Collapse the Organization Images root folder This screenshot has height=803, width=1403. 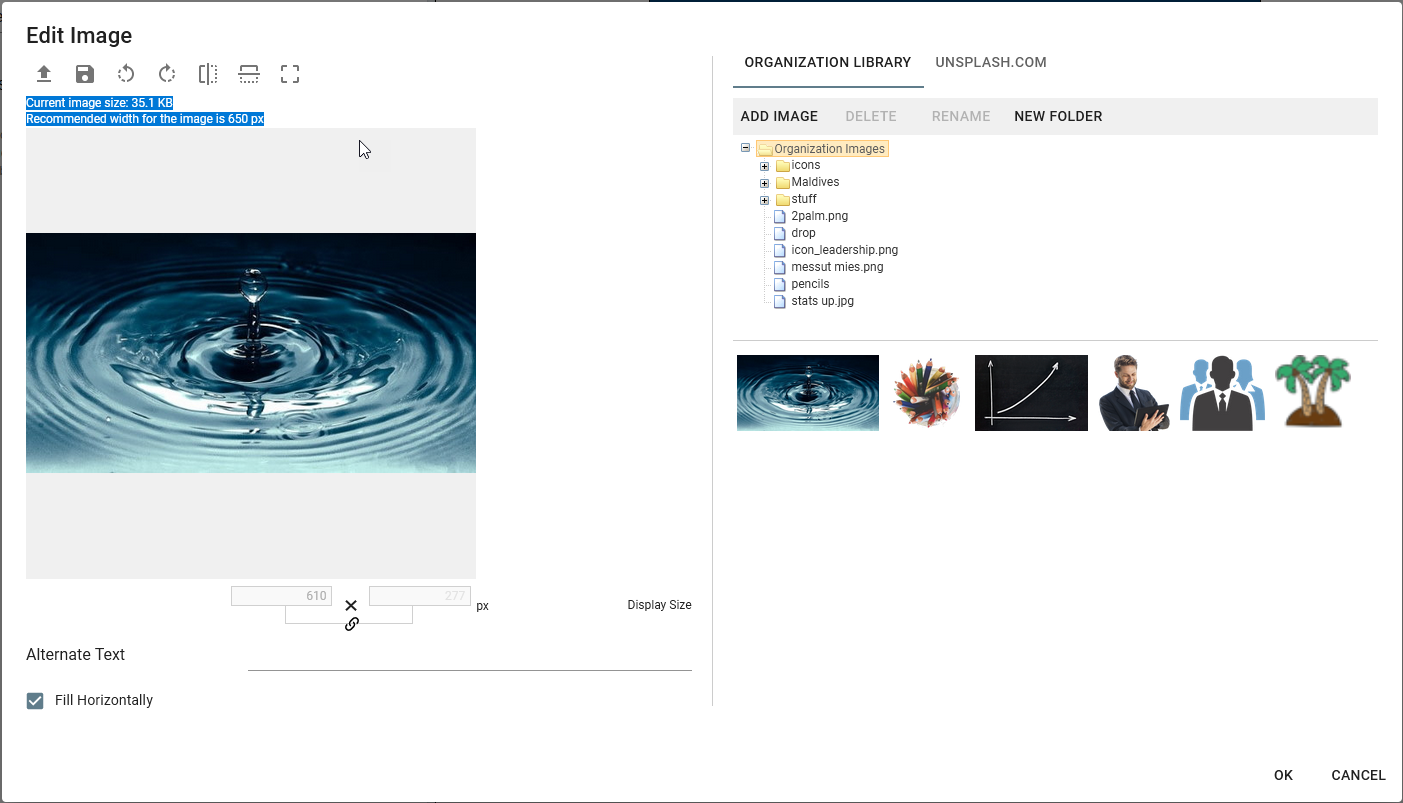745,148
